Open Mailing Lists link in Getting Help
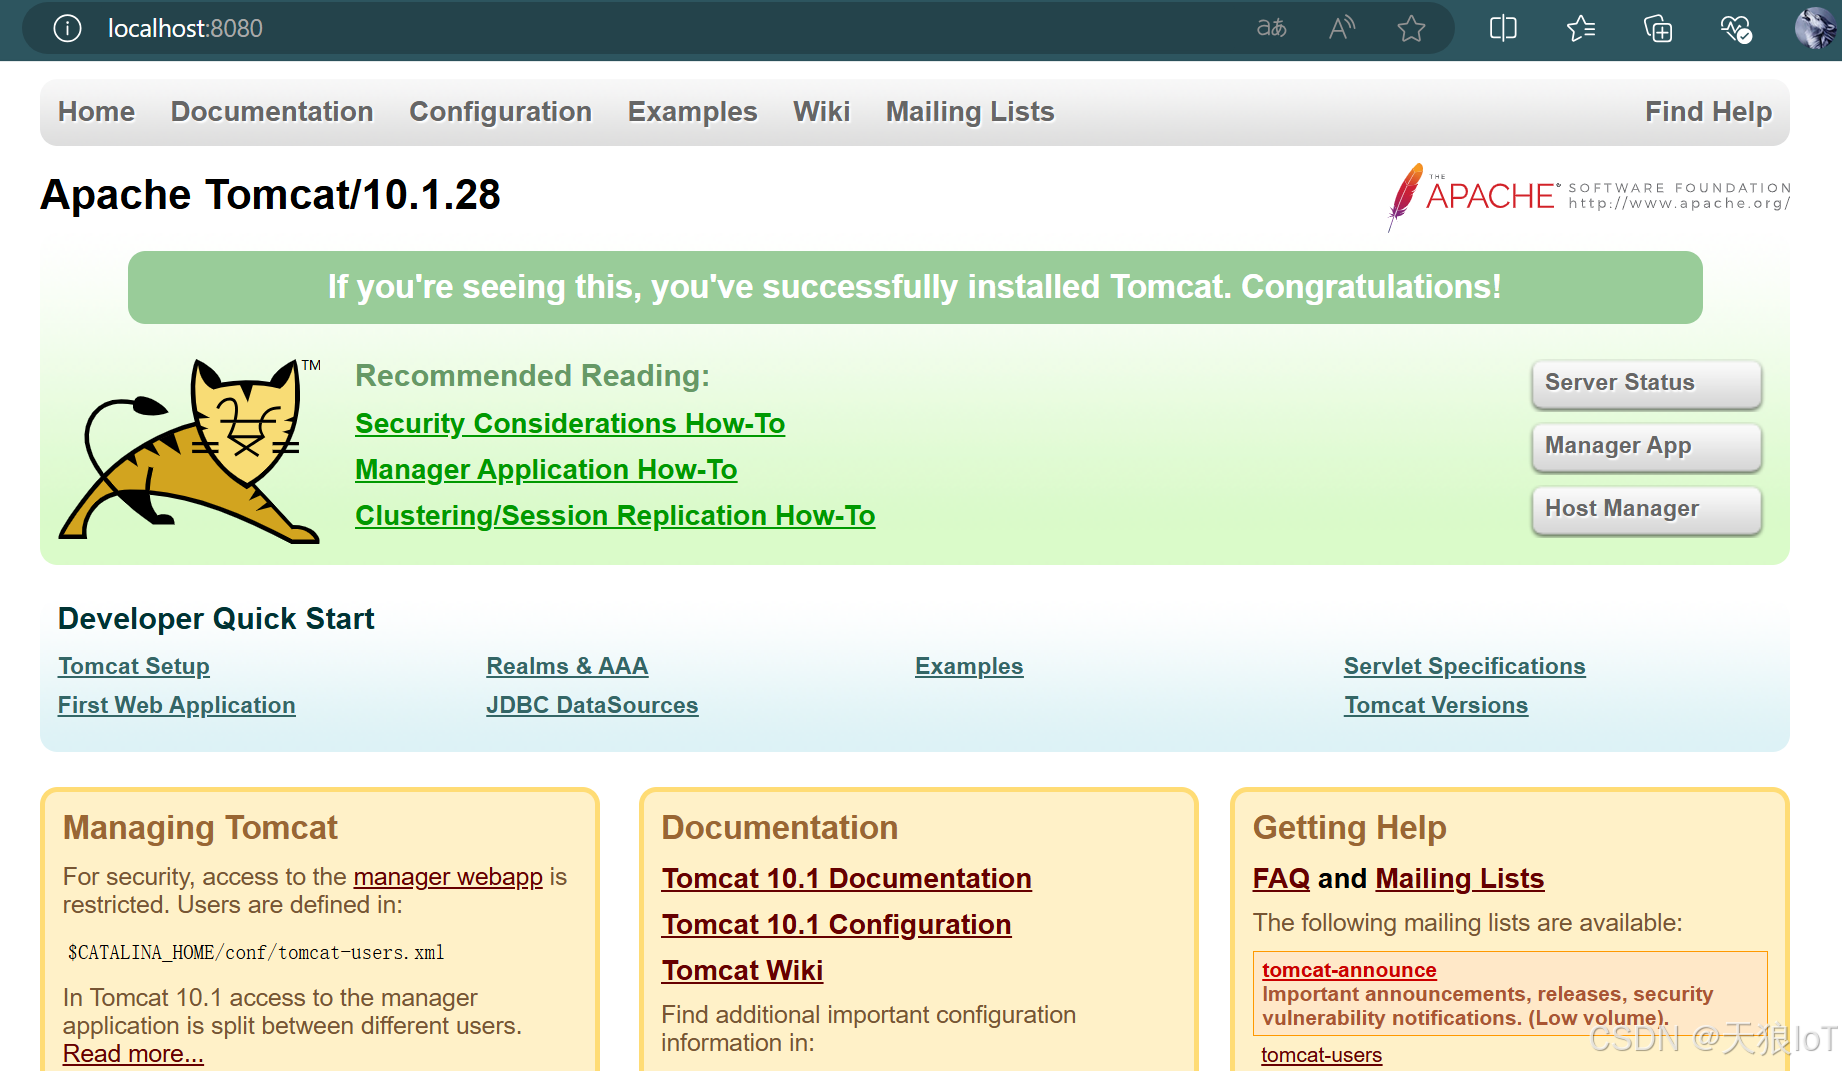Viewport: 1842px width, 1071px height. tap(1460, 879)
